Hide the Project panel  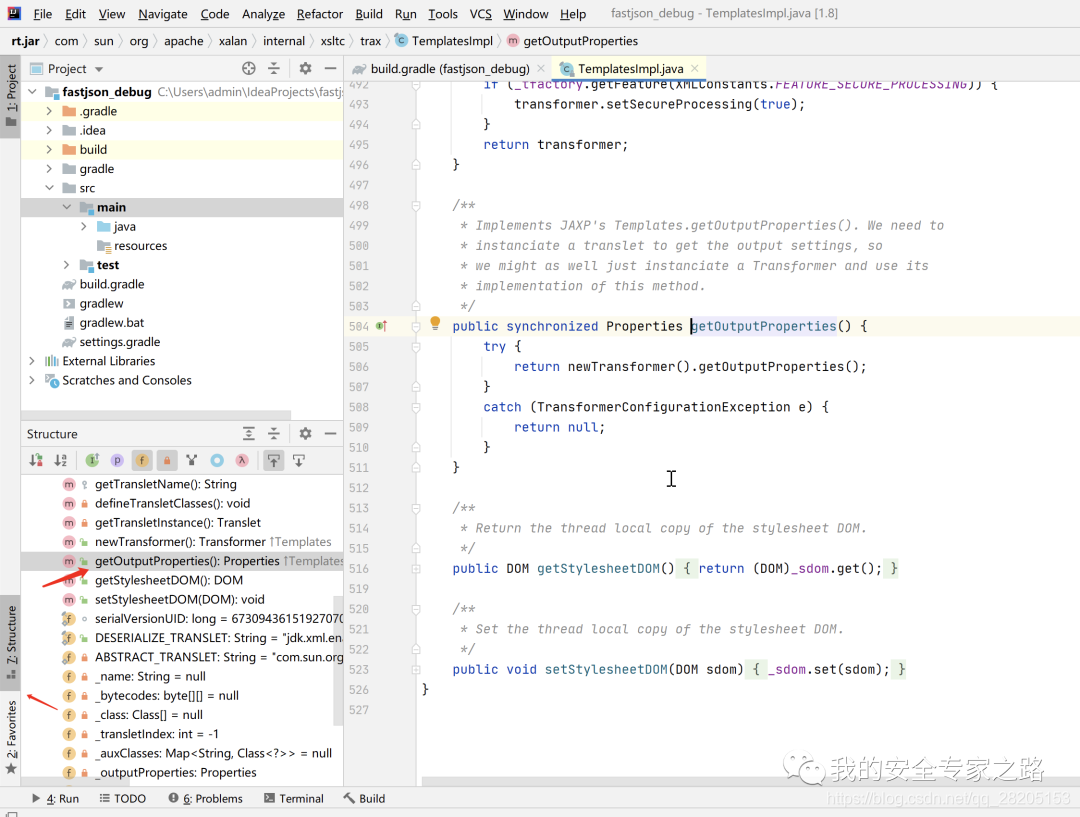(x=331, y=68)
